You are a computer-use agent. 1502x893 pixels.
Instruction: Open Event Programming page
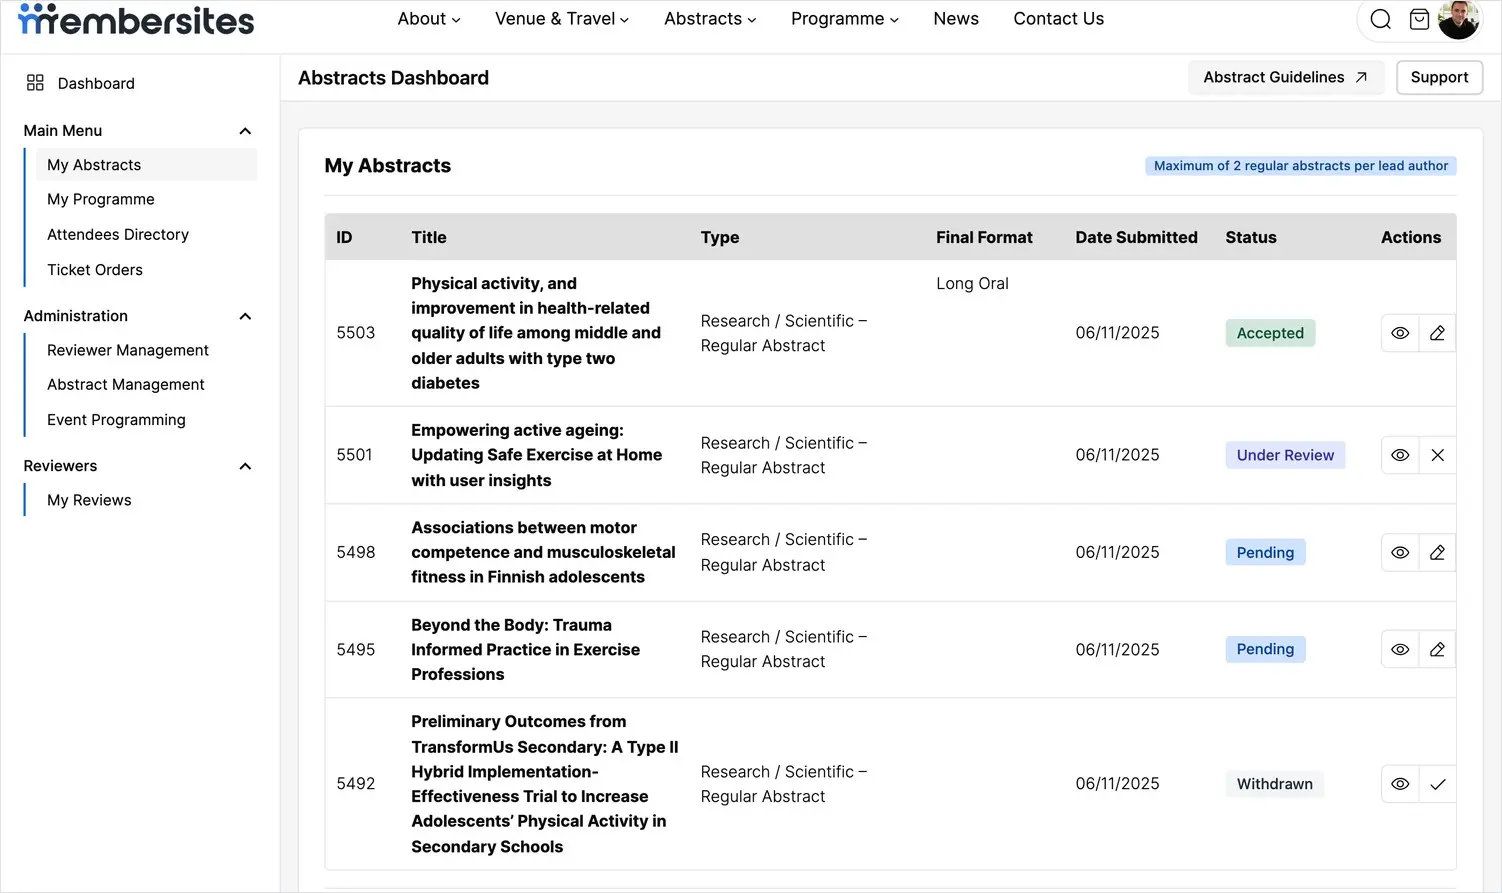(x=116, y=420)
